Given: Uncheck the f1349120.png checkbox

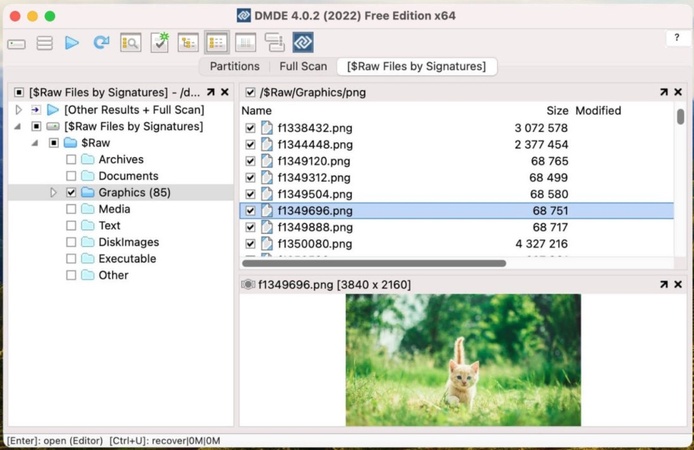Looking at the screenshot, I should point(250,161).
